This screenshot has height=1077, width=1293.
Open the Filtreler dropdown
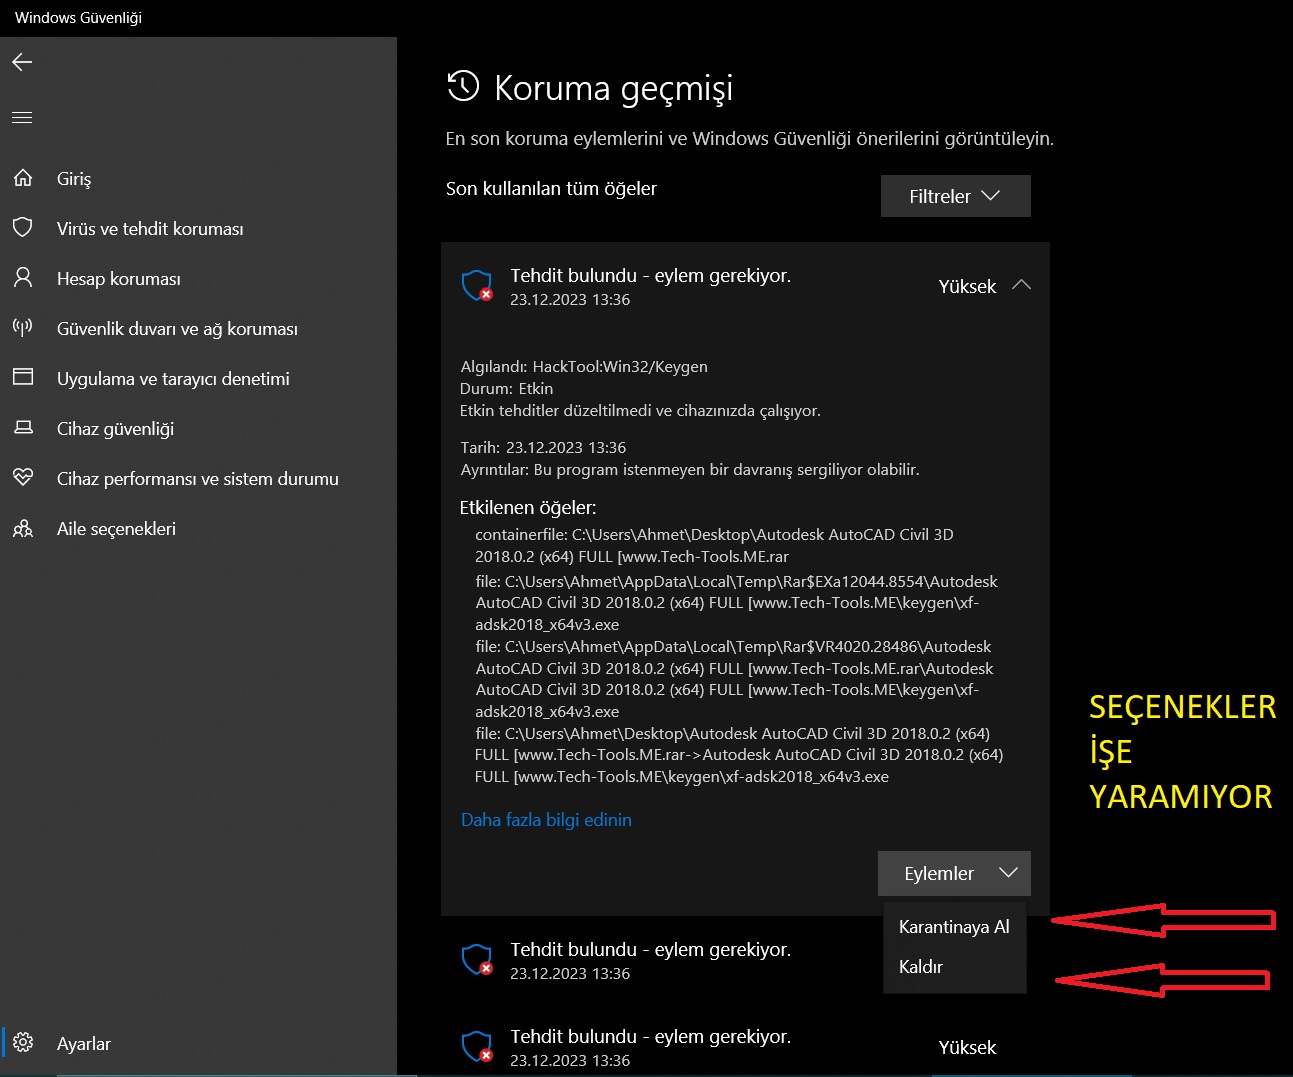point(955,196)
